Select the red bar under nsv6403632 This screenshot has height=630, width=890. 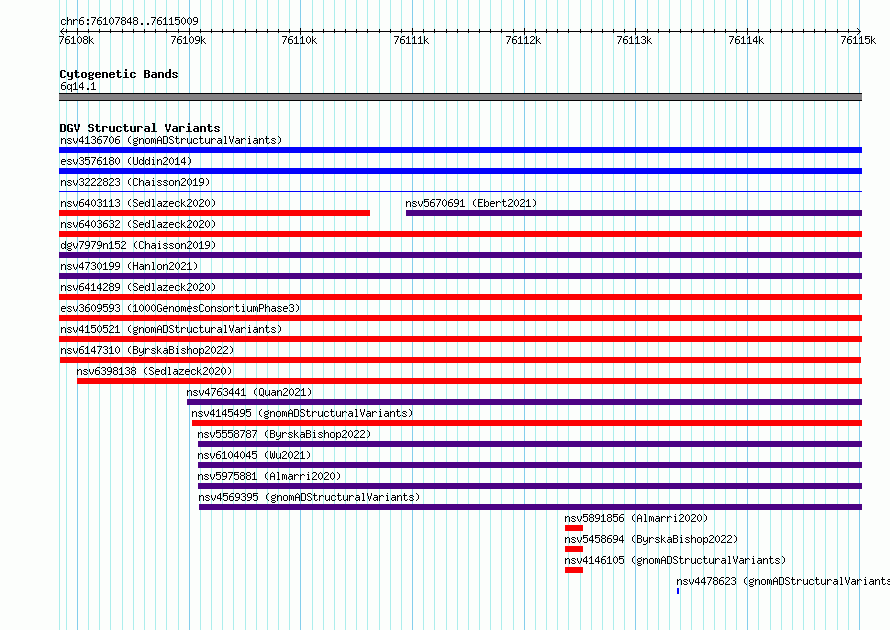click(460, 234)
